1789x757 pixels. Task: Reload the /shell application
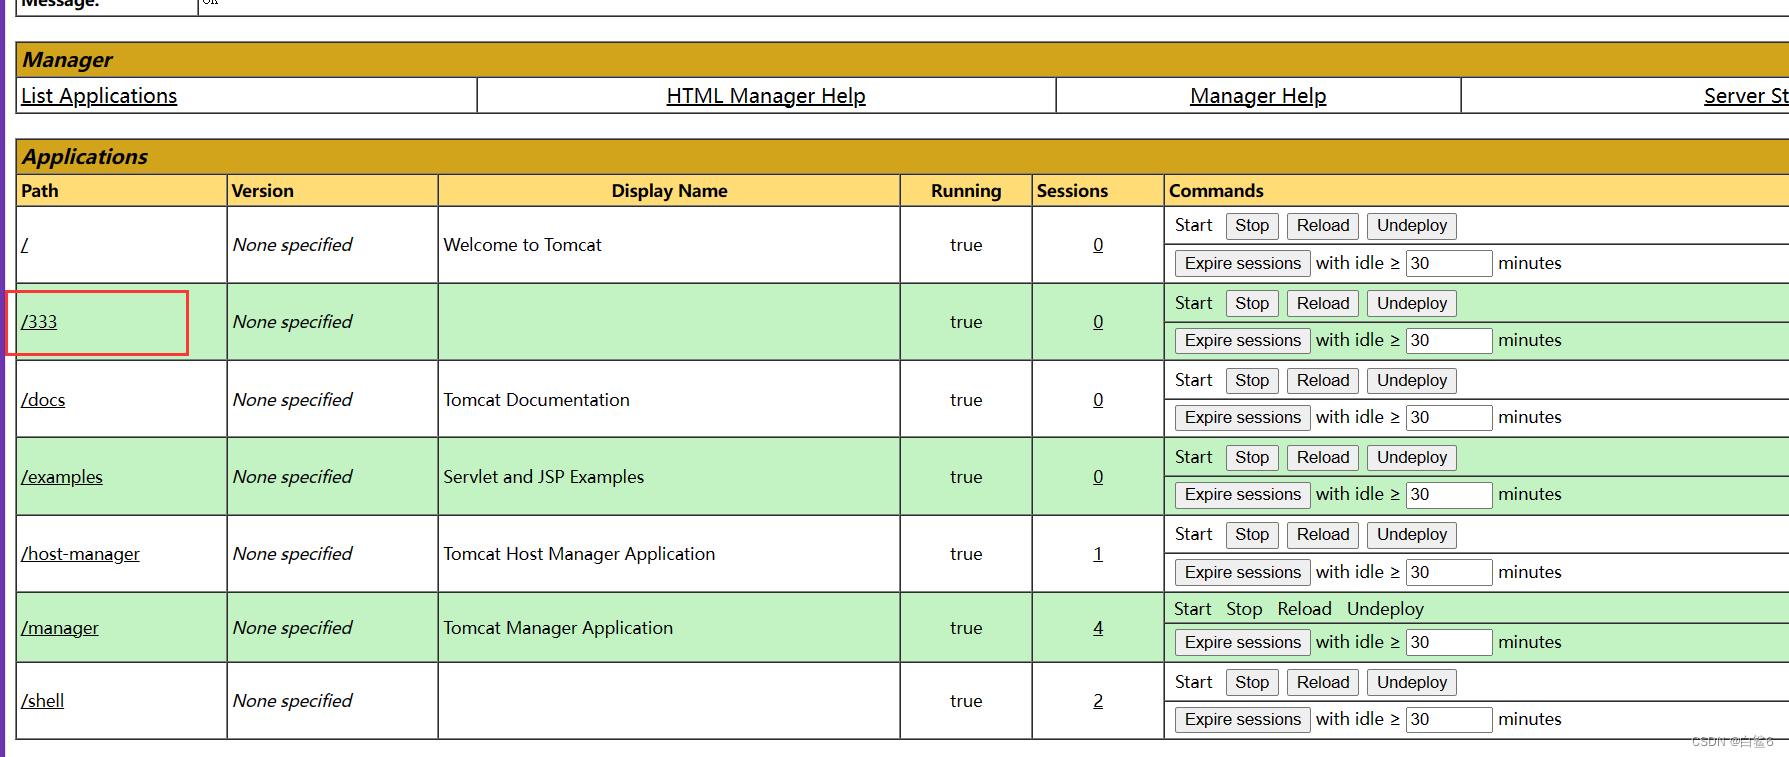coord(1323,683)
